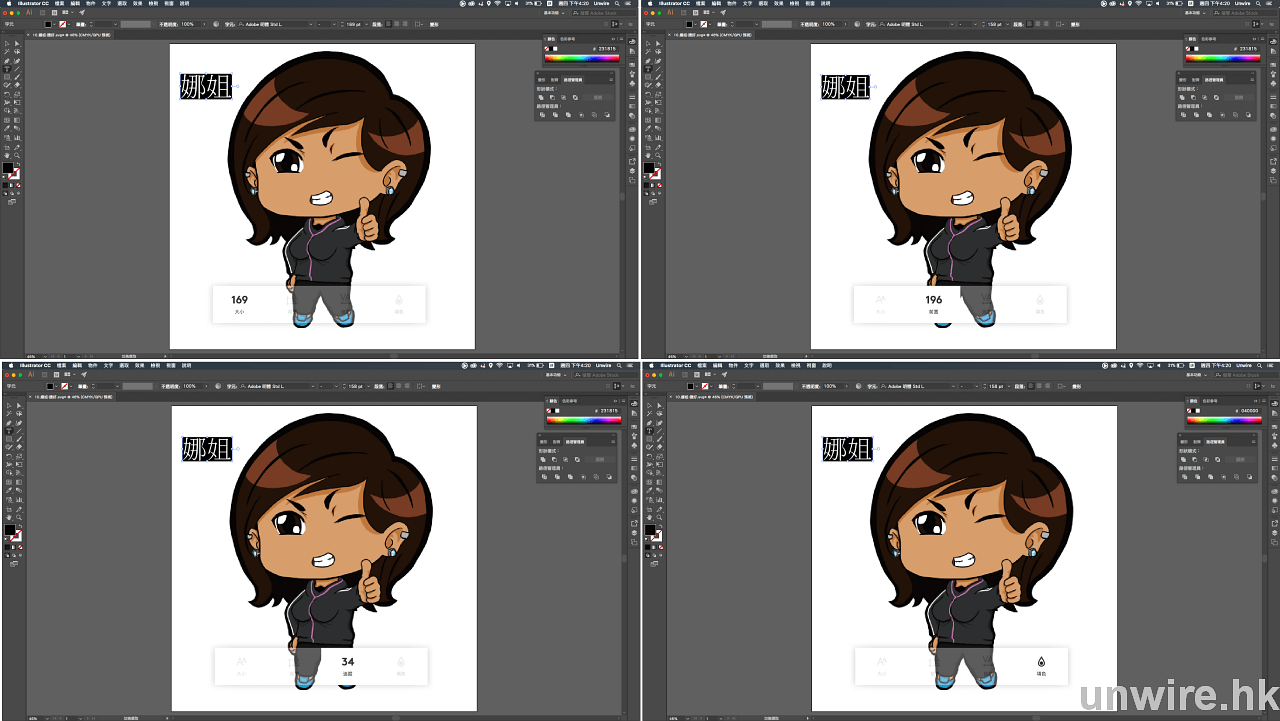Pick the Zoom tool in the window showing 34
1280x721 pixels.
pos(19,517)
